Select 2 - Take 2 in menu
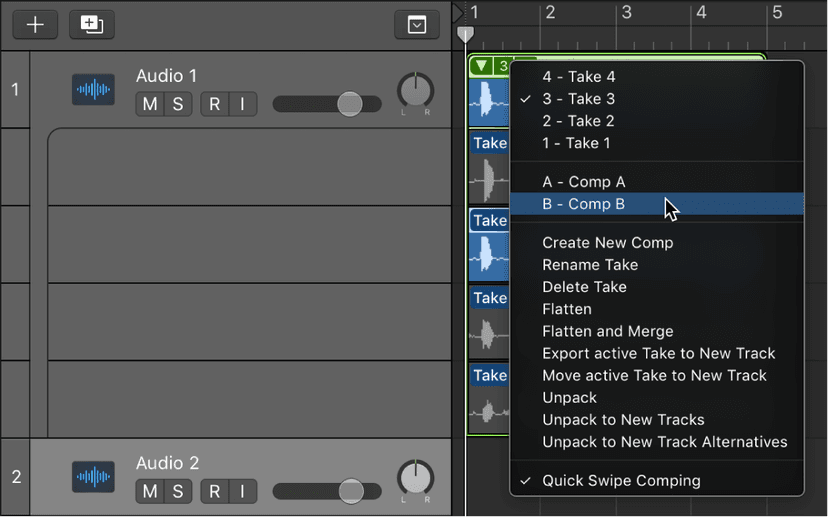828x518 pixels. tap(657, 121)
